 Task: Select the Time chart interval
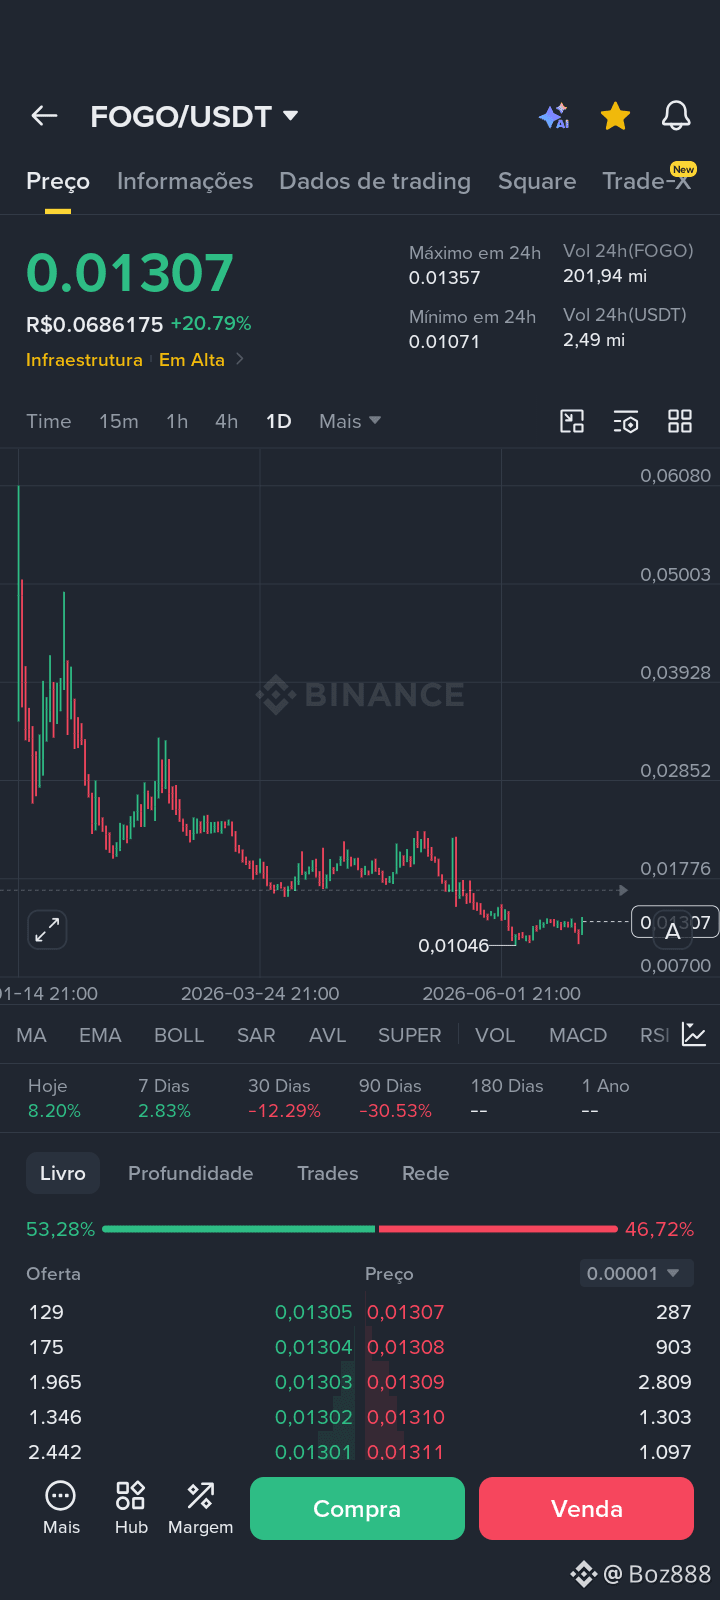click(x=49, y=421)
